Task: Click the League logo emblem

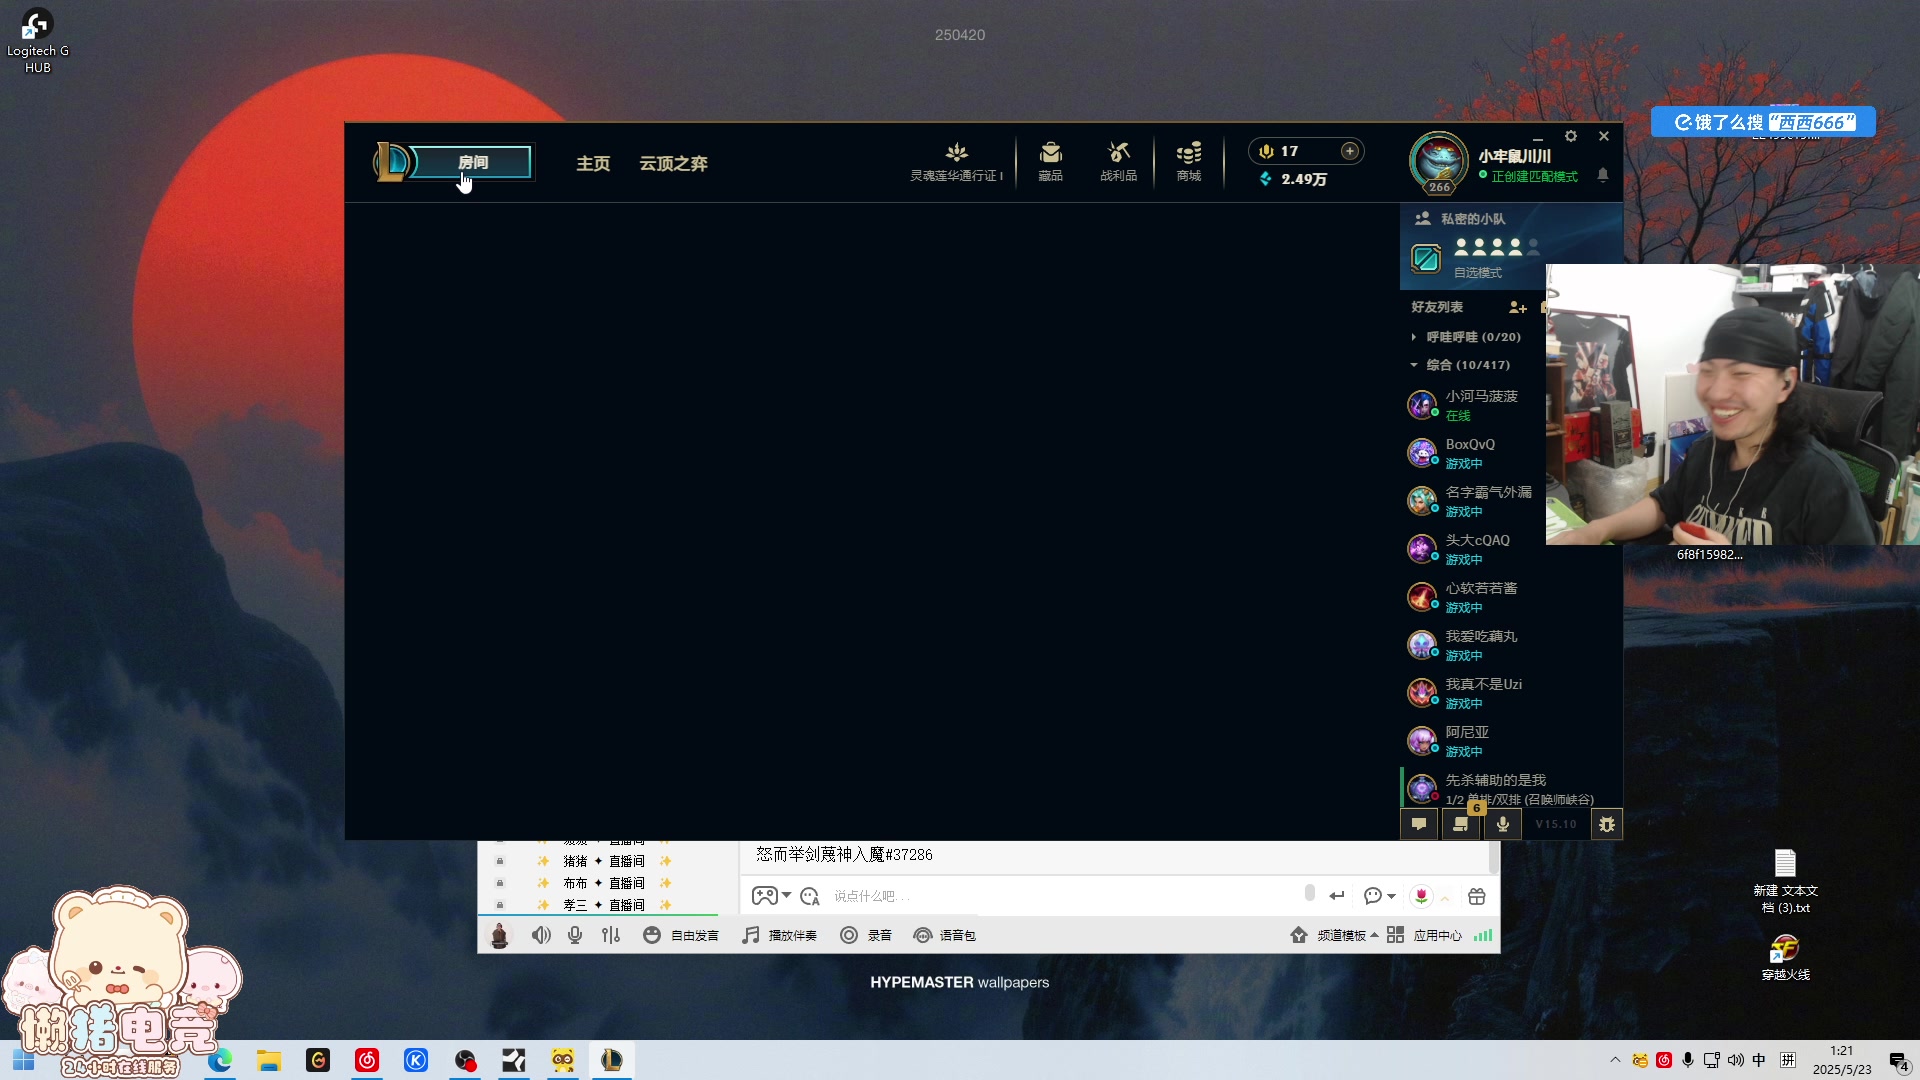Action: [390, 162]
